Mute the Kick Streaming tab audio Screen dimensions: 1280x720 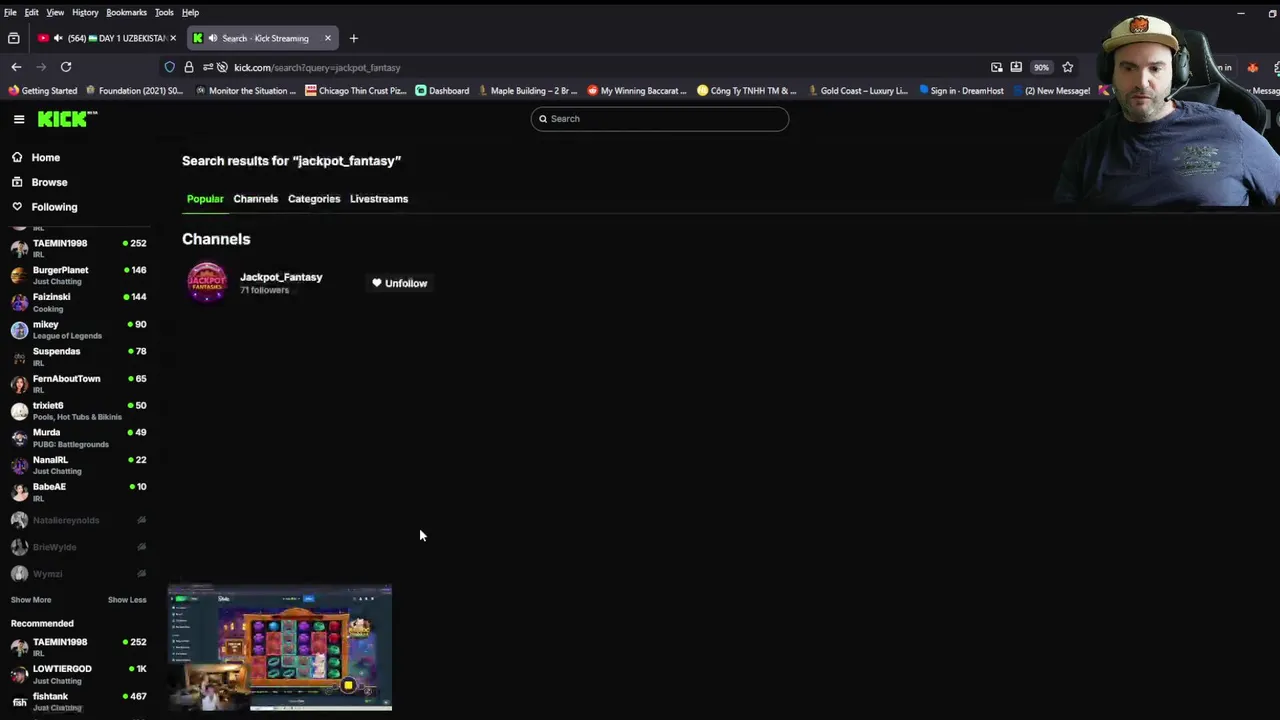point(213,38)
